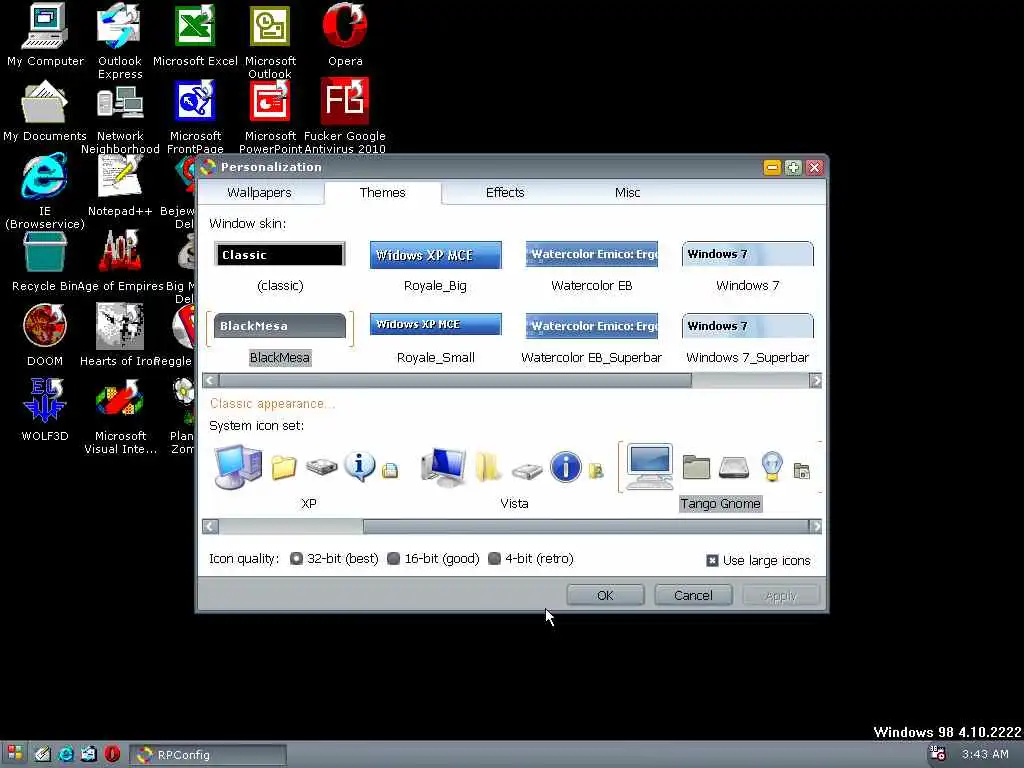
Task: Select the Royale_Small window skin
Action: [x=436, y=338]
